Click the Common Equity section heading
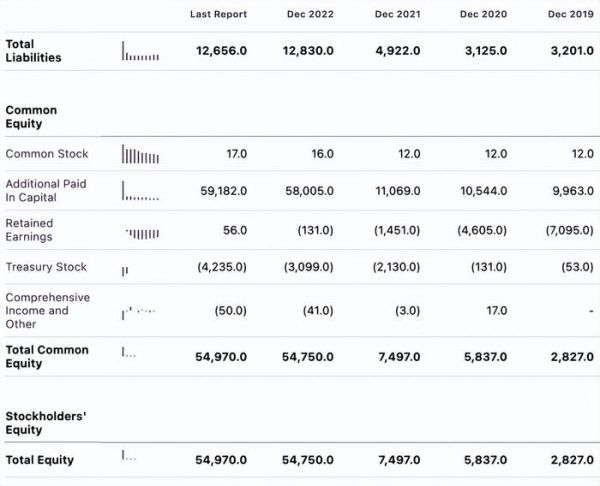The height and width of the screenshot is (486, 600). point(31,117)
